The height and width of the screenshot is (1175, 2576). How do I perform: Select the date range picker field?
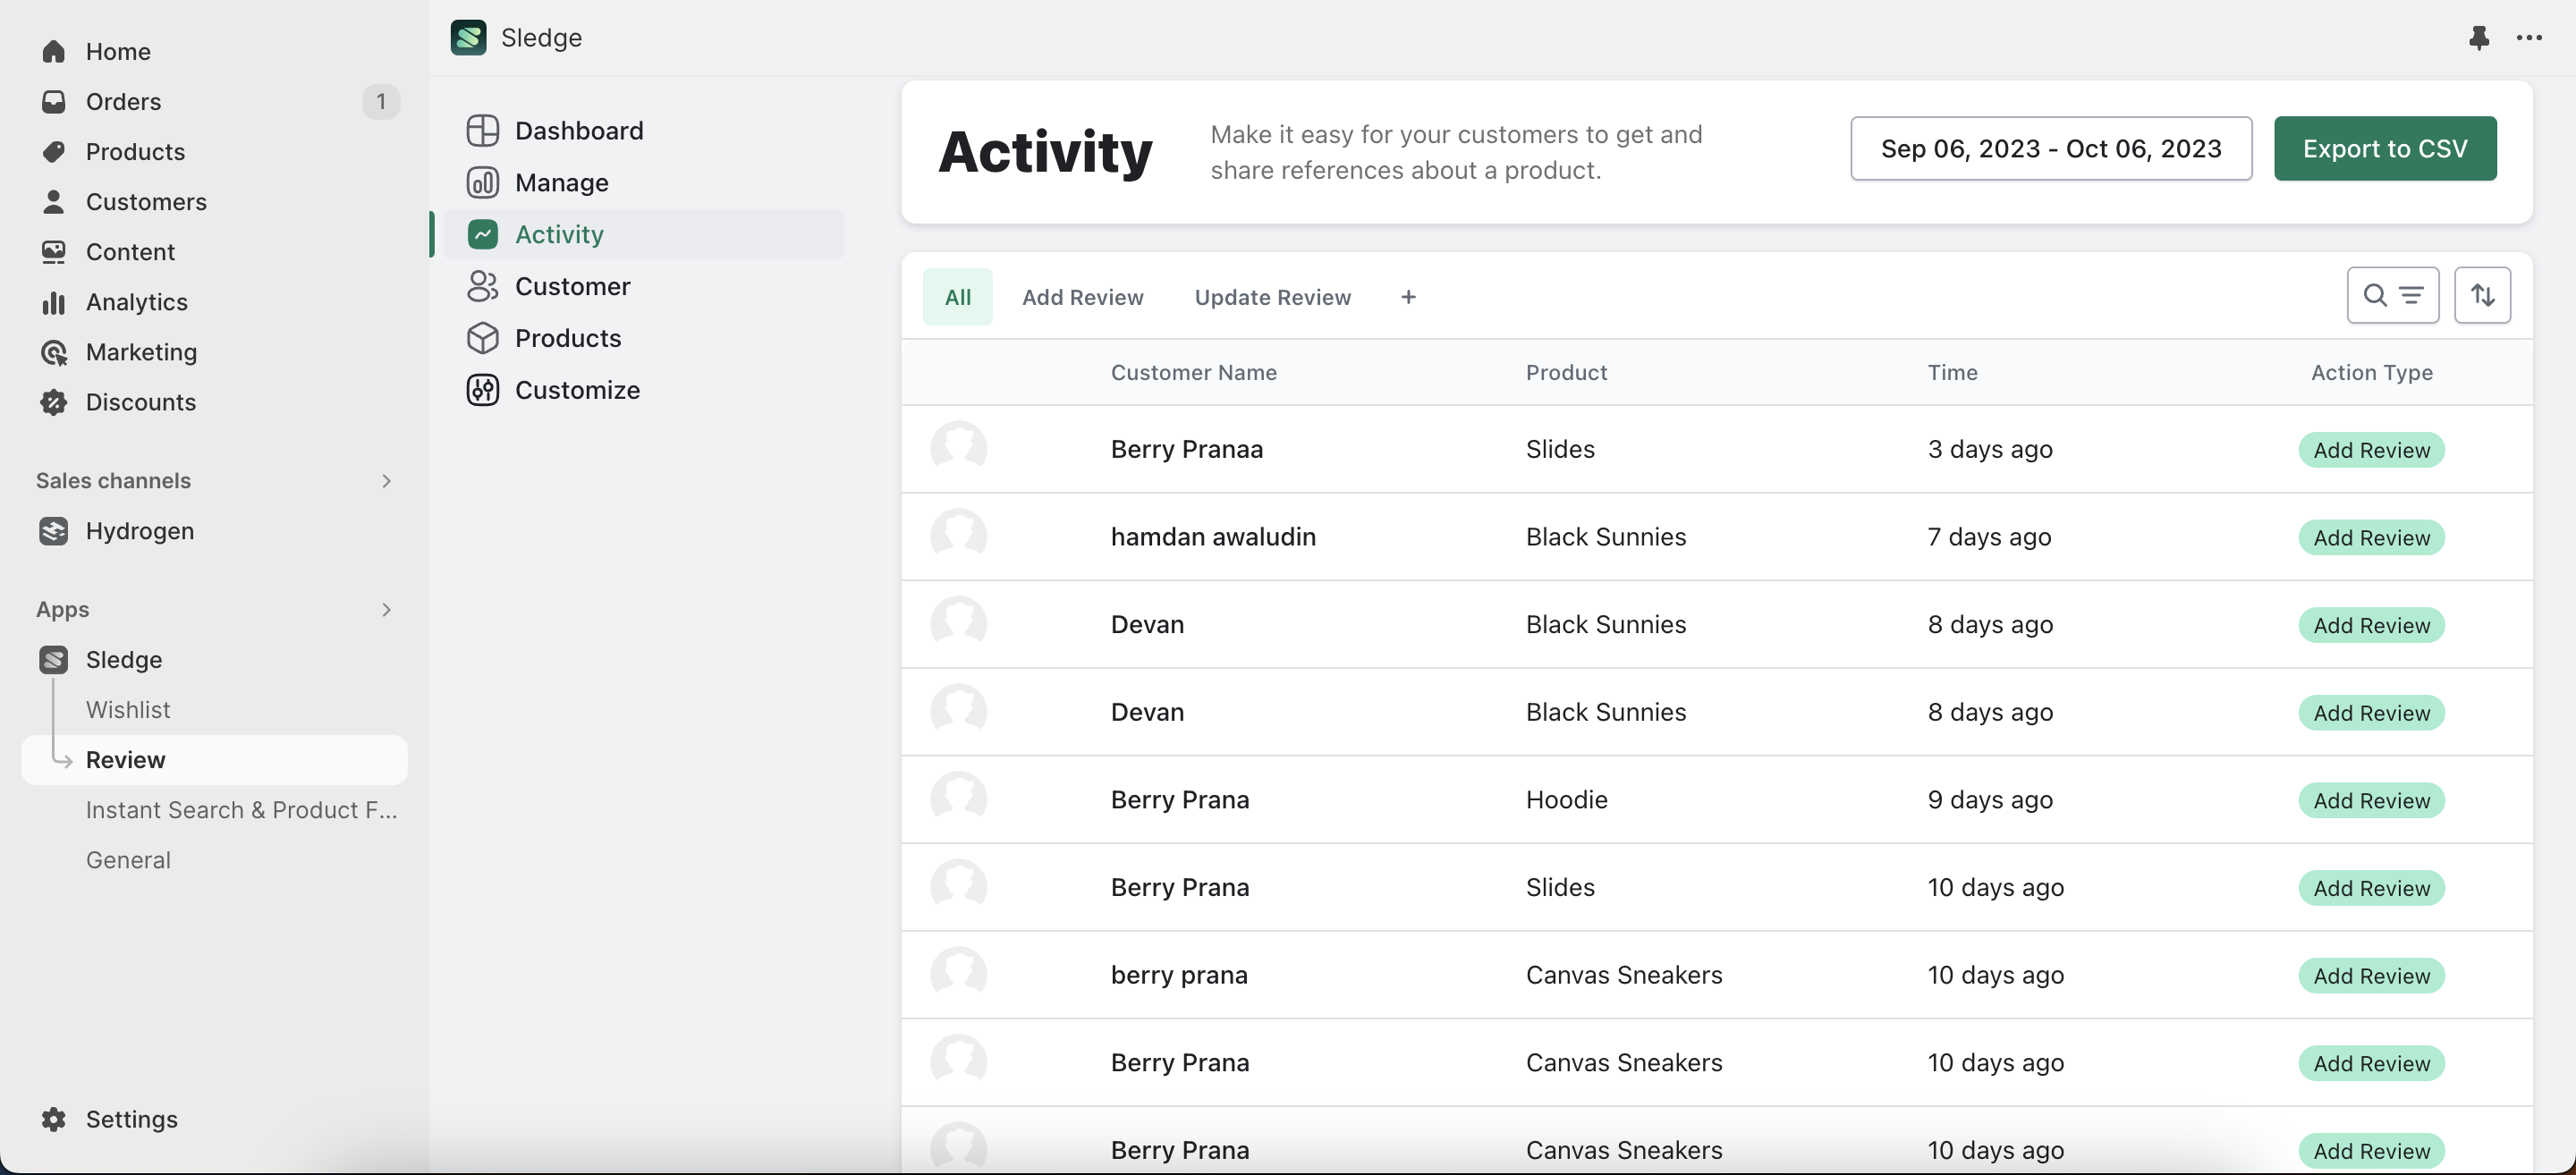click(2050, 148)
